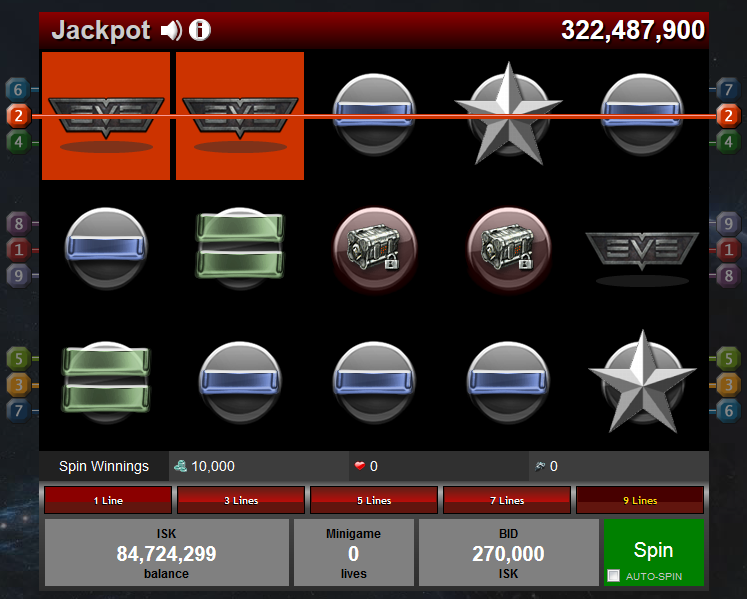Image resolution: width=747 pixels, height=599 pixels.
Task: Enable the AUTO-SPIN checkbox
Action: (614, 576)
